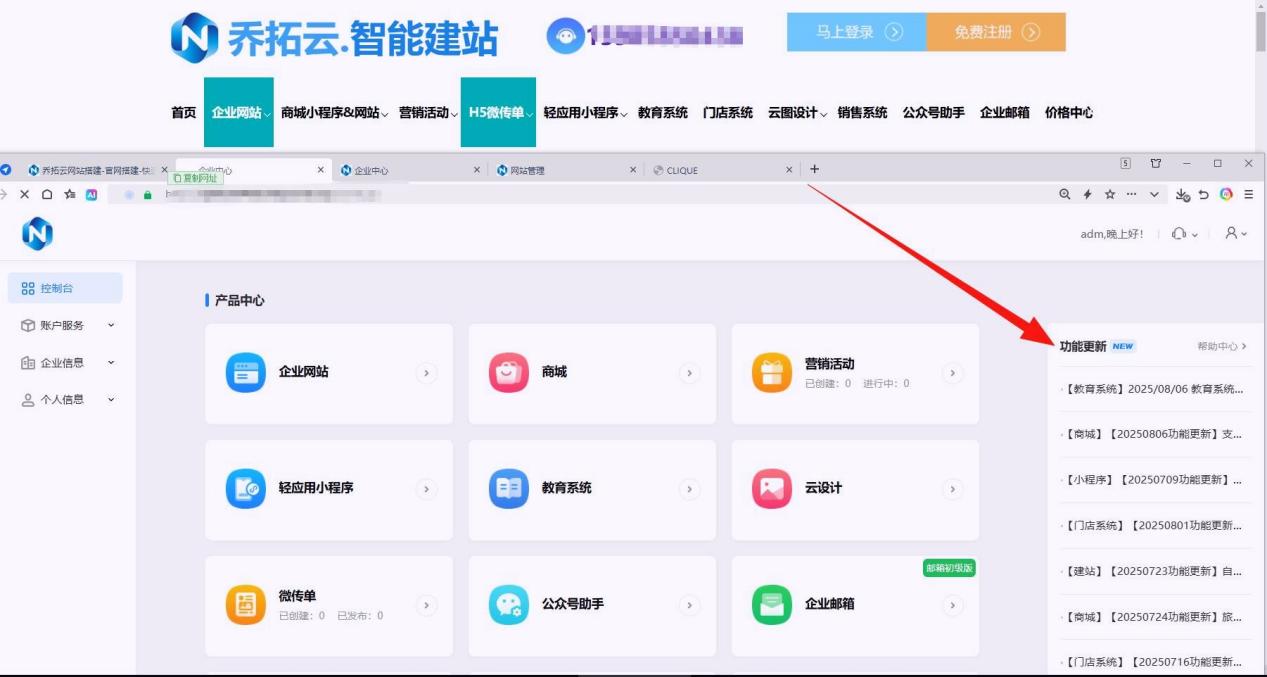Click the 马上登录 button

(x=857, y=32)
